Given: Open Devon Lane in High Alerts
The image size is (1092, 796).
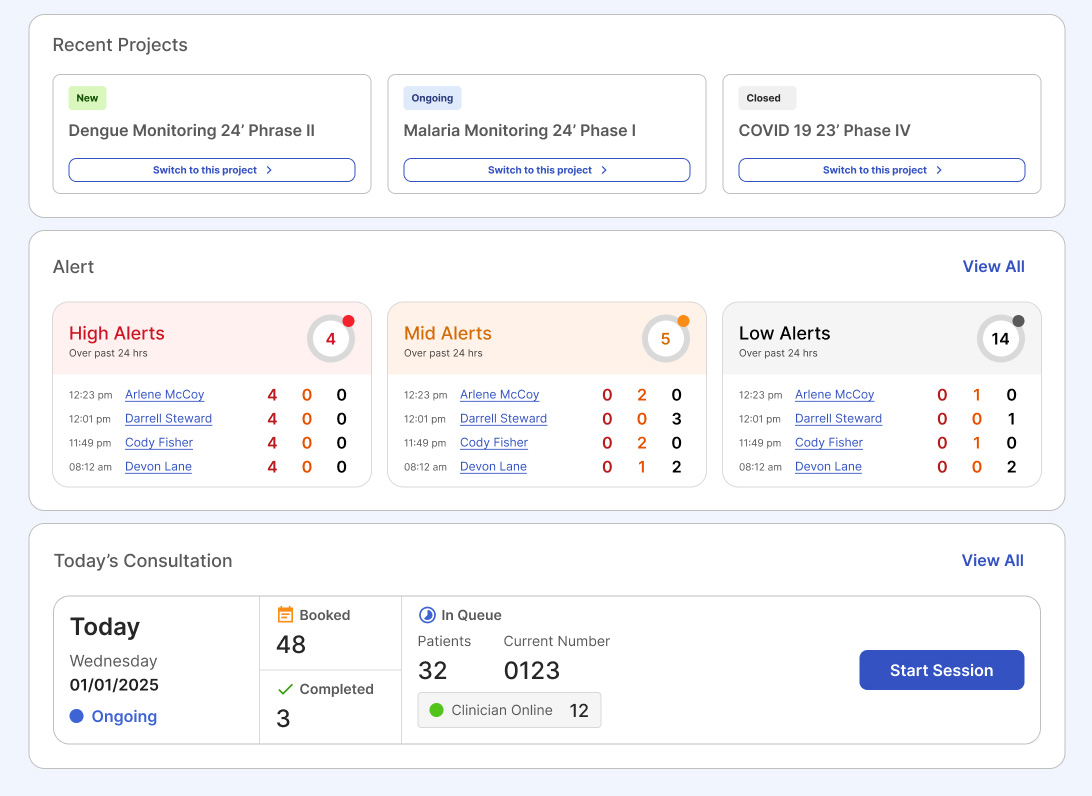Looking at the screenshot, I should click(x=158, y=467).
